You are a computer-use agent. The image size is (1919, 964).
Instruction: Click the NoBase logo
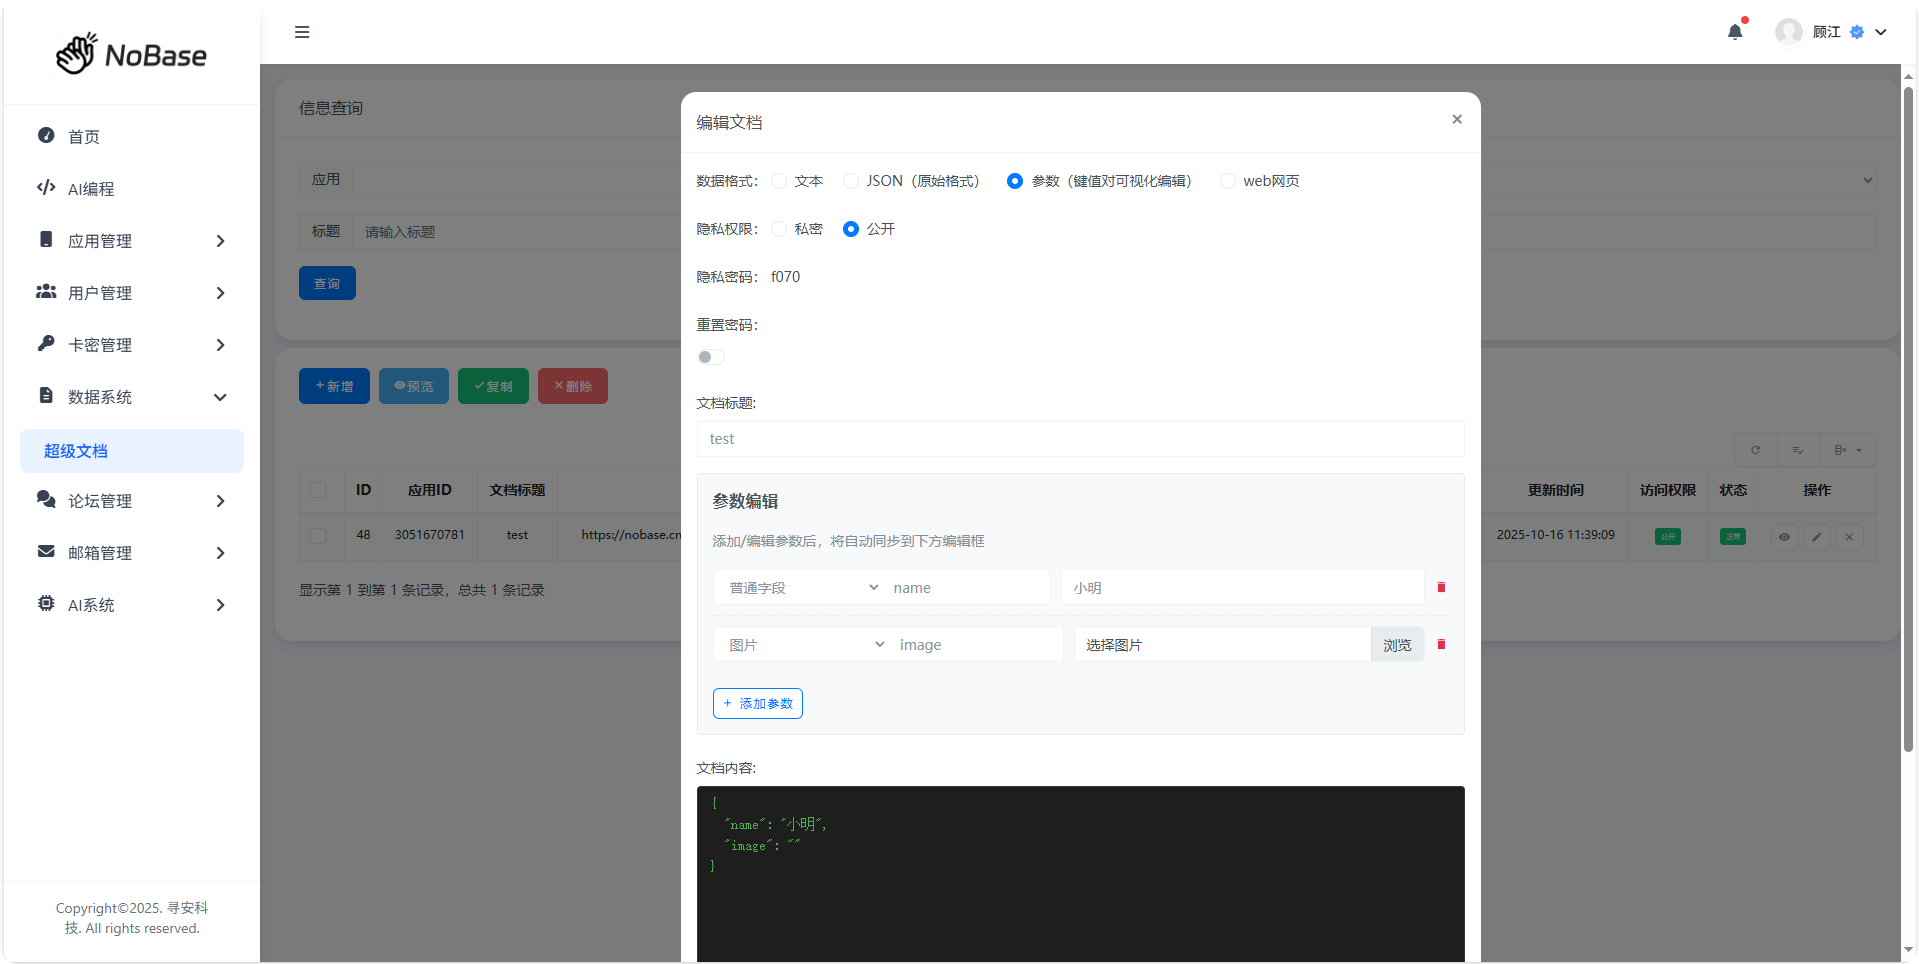(132, 55)
